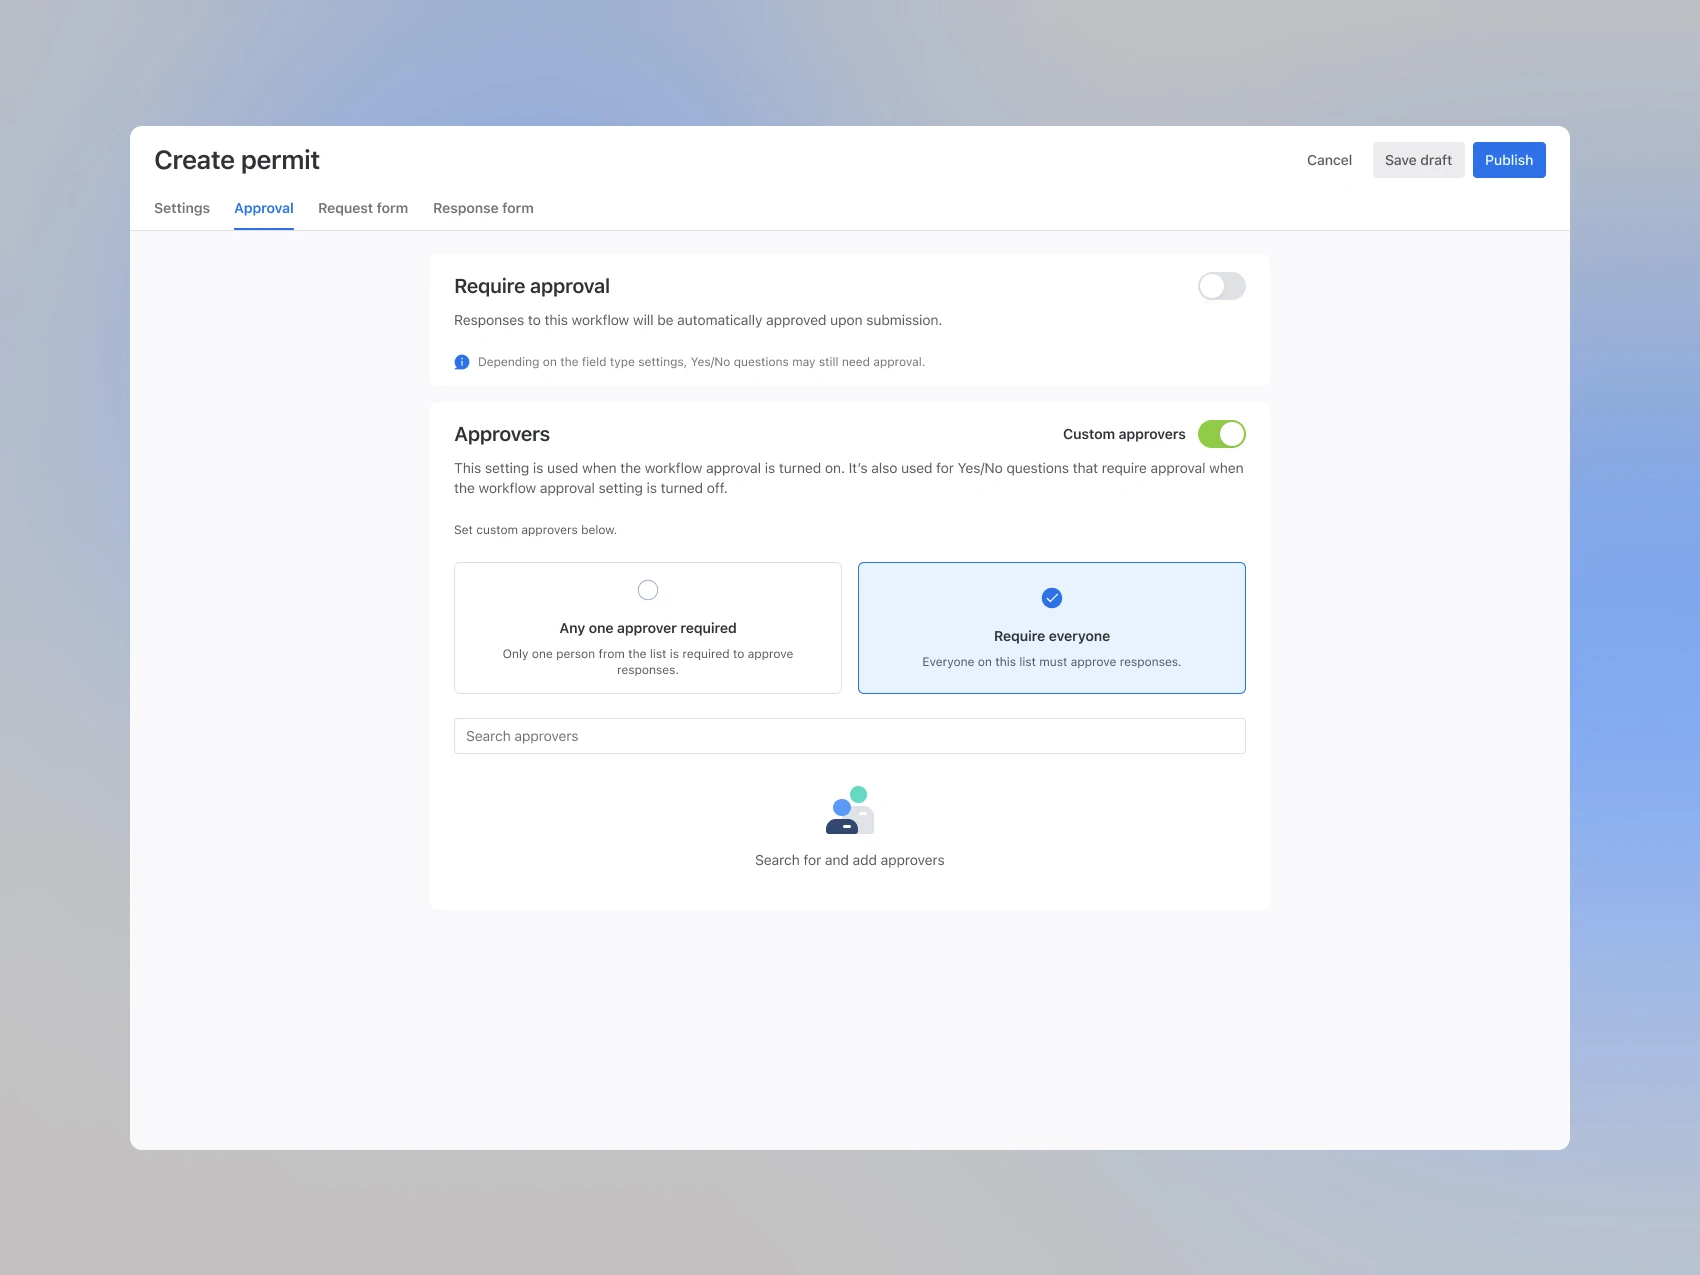
Task: Click the Any one approver required card
Action: 648,627
